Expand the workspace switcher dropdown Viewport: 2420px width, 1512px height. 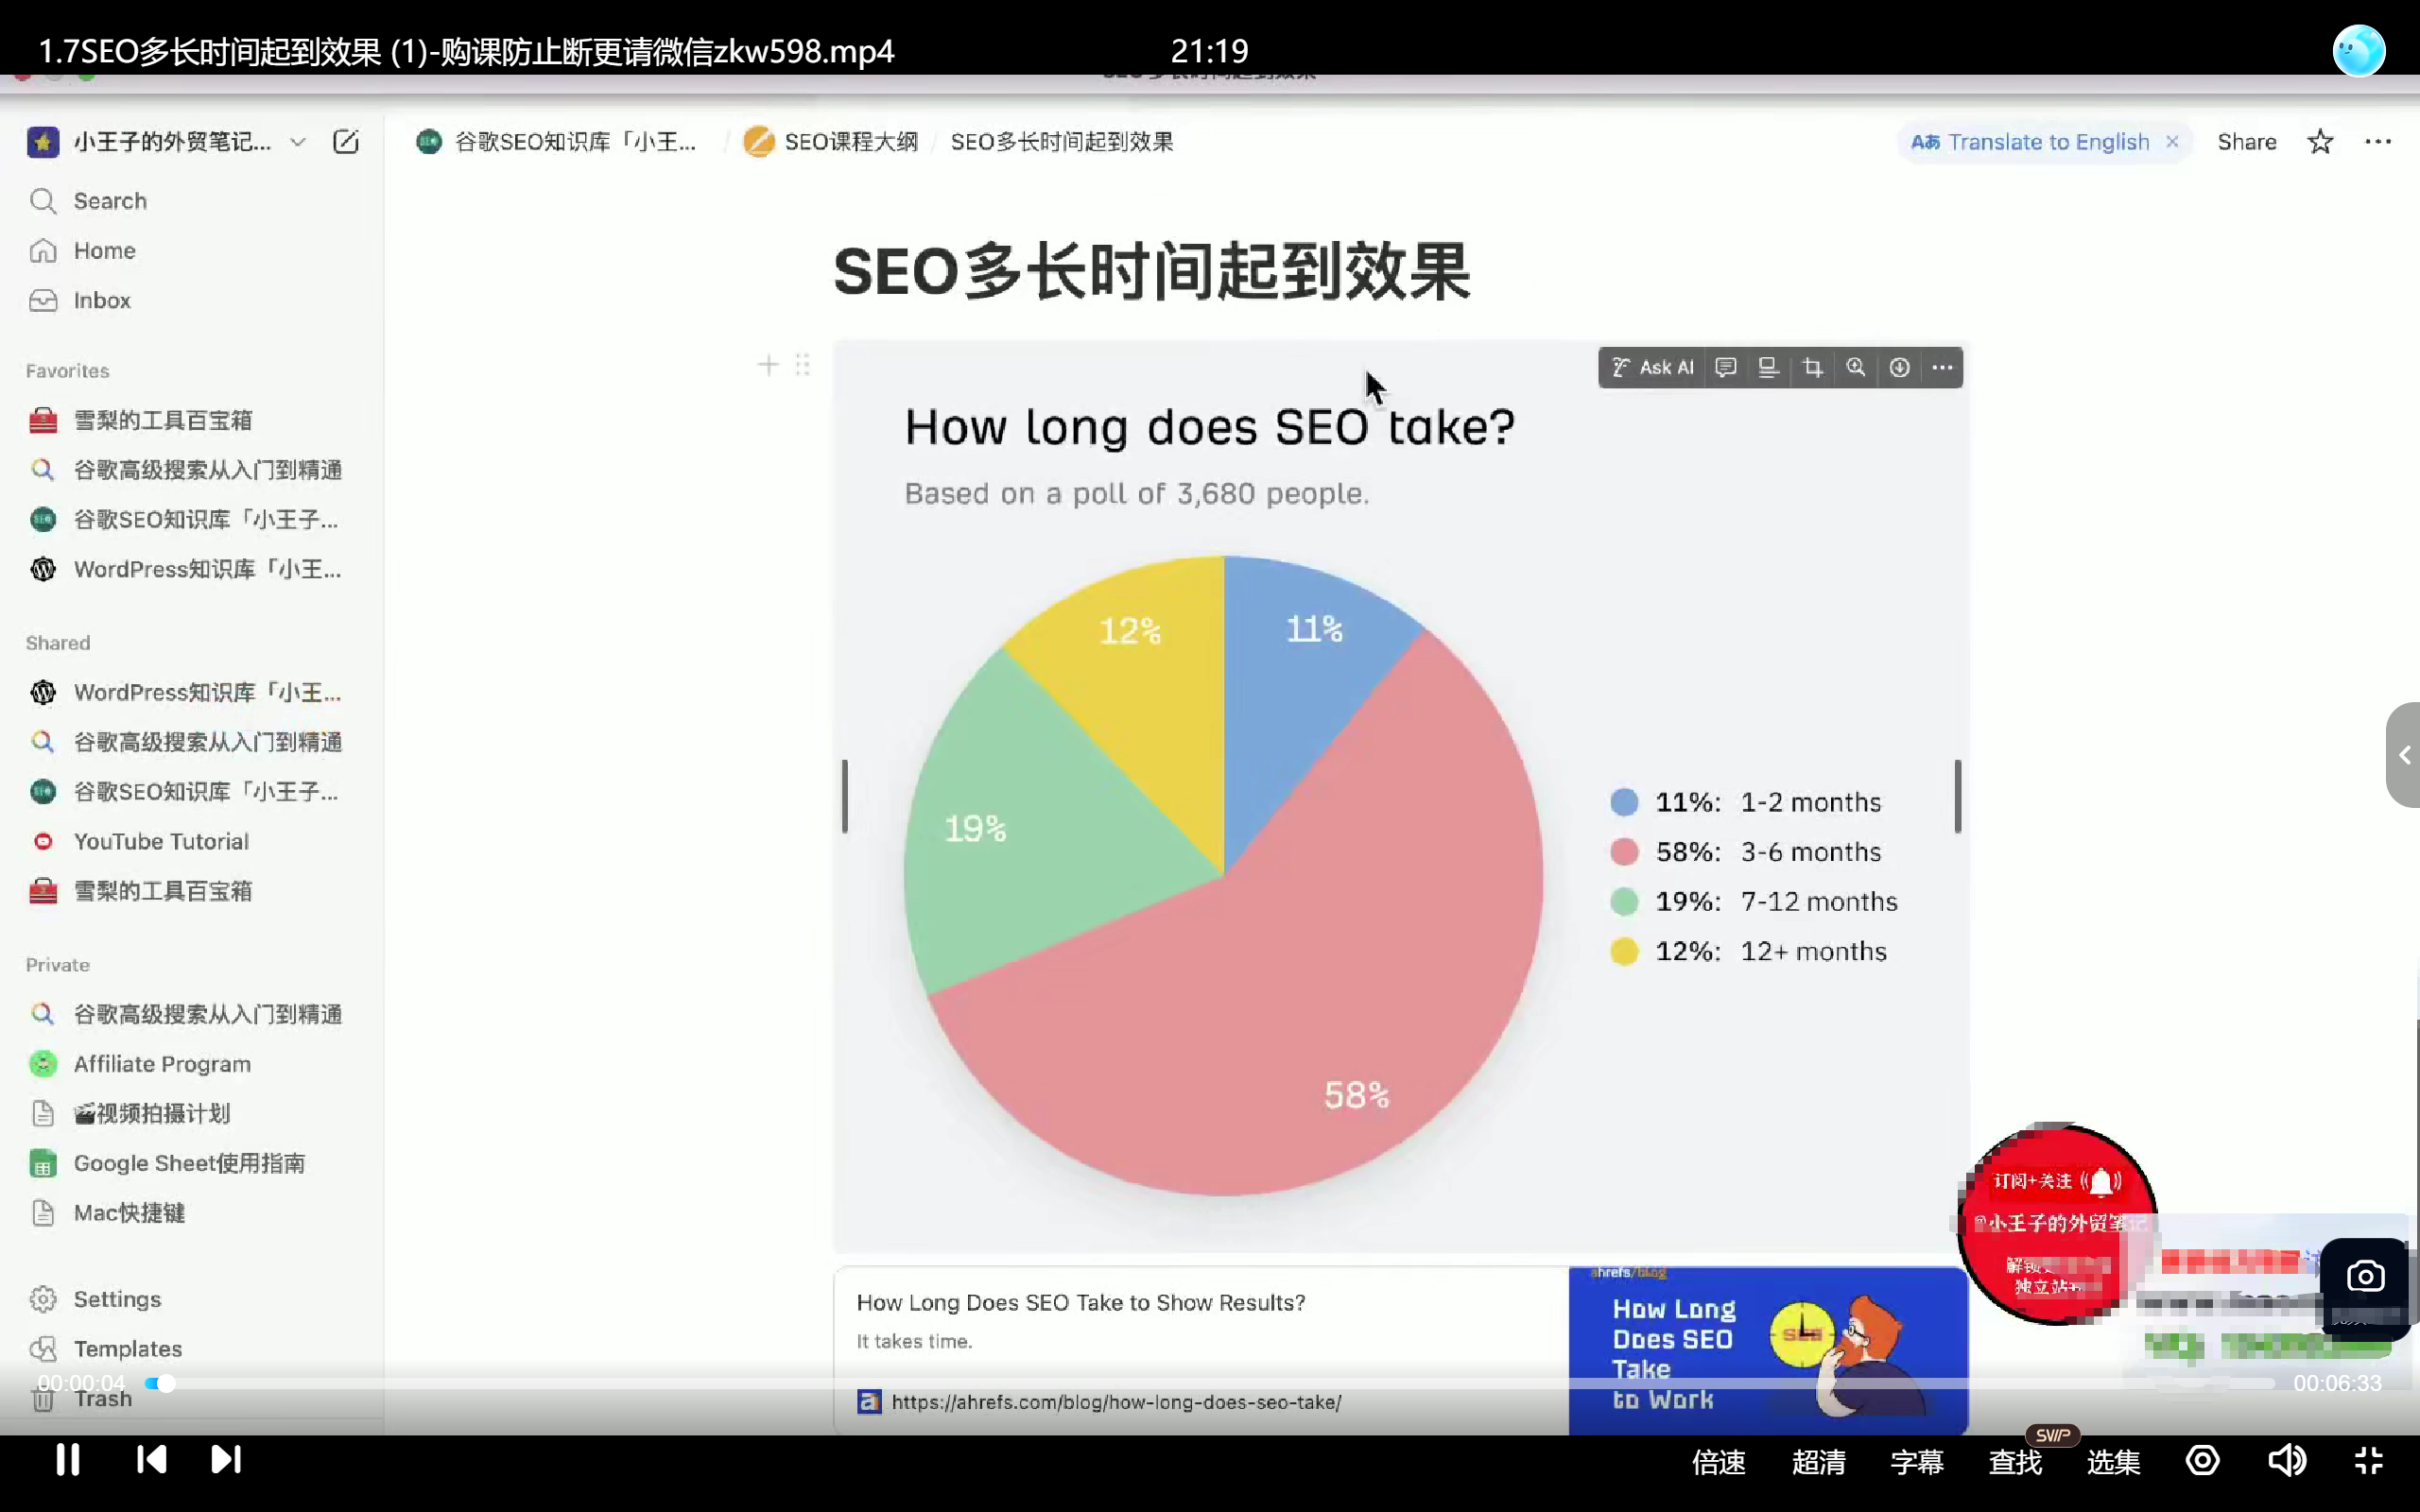(297, 142)
